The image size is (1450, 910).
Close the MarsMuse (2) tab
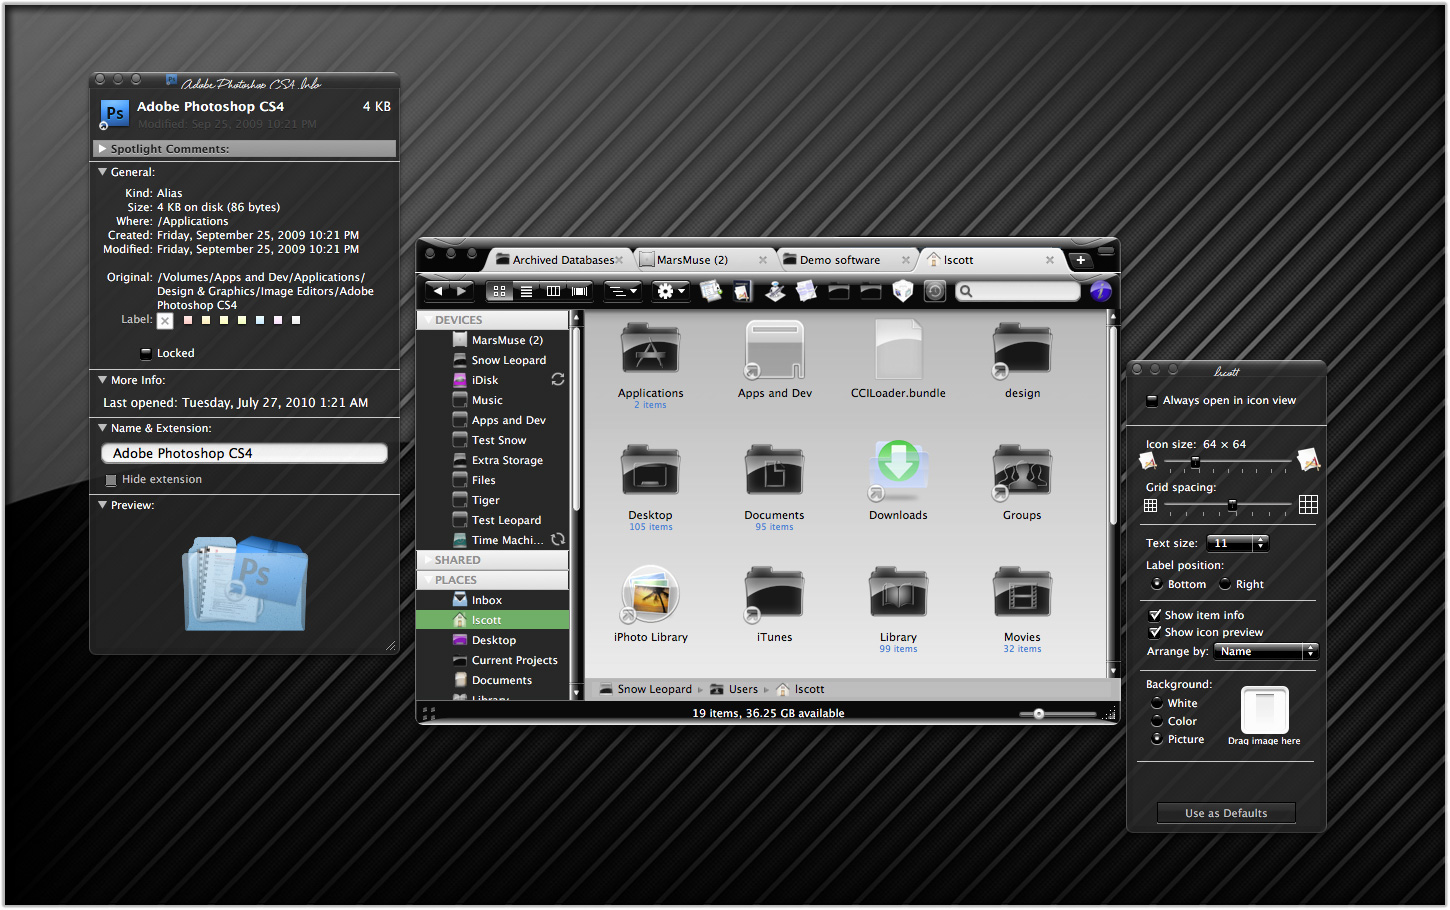tap(763, 260)
